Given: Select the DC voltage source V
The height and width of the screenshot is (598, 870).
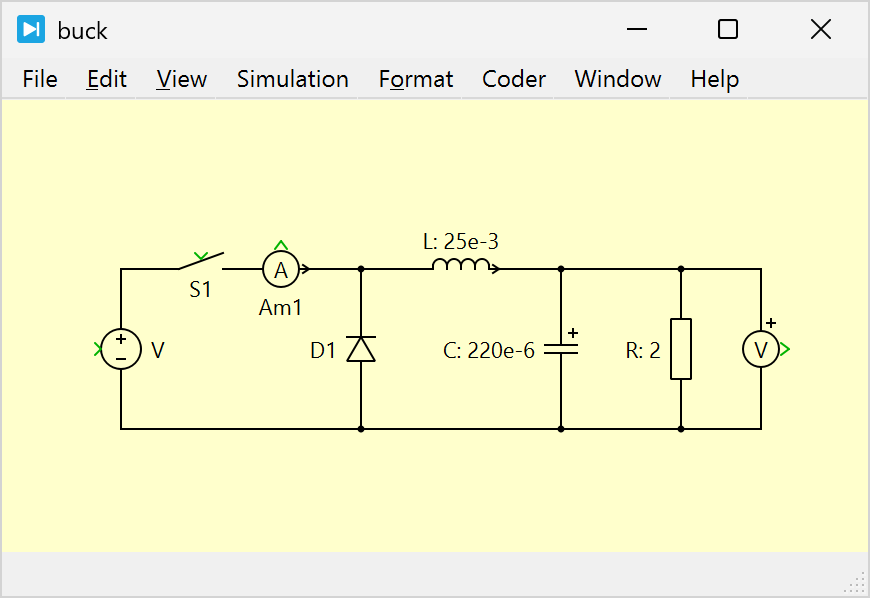Looking at the screenshot, I should 121,349.
